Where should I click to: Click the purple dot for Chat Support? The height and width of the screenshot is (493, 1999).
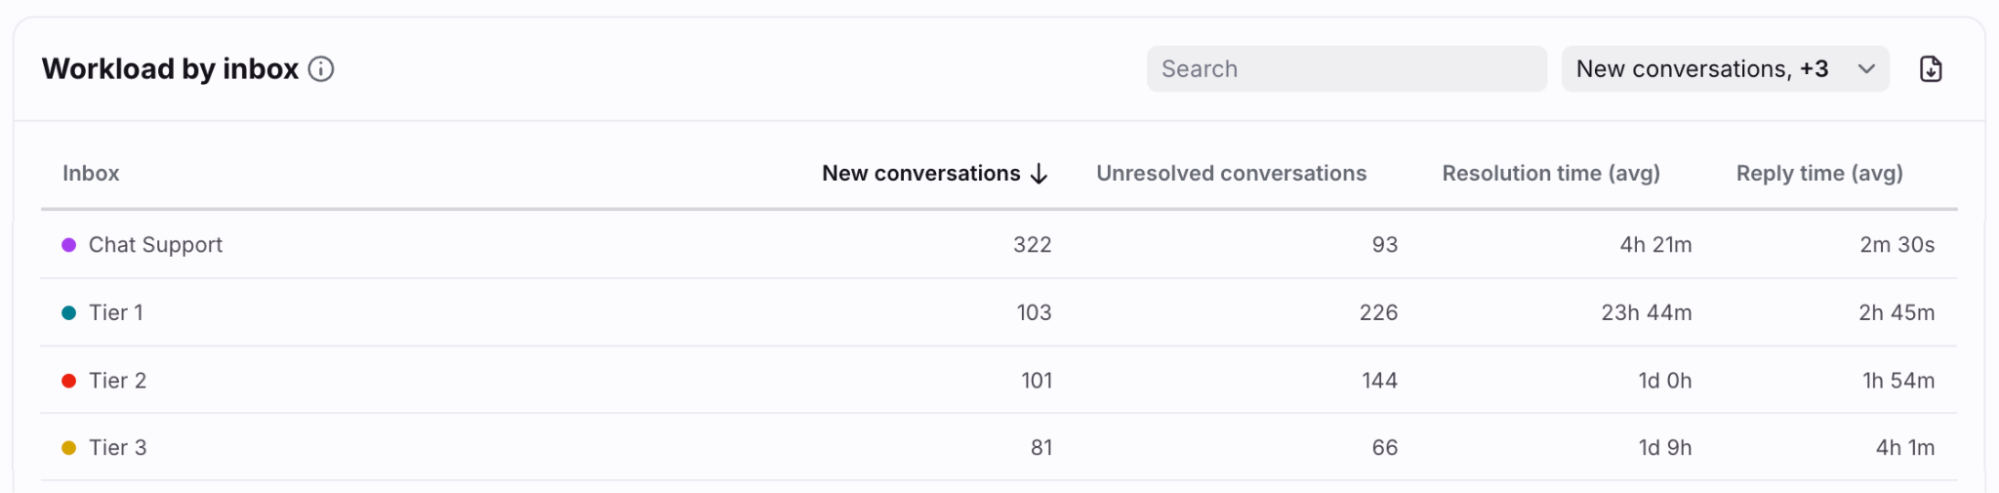point(69,245)
